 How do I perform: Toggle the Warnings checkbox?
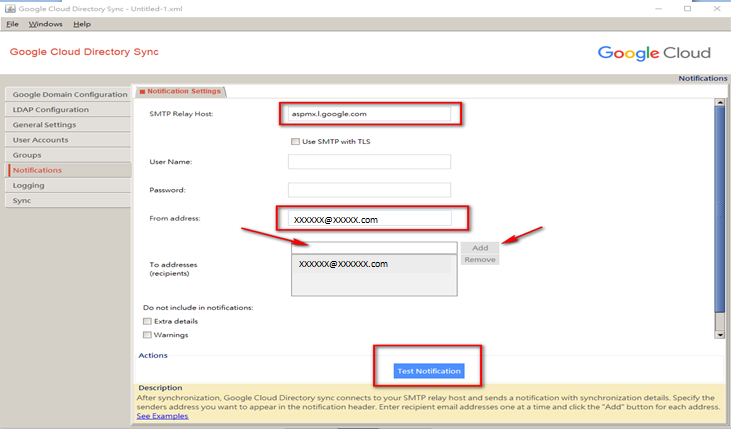click(148, 335)
